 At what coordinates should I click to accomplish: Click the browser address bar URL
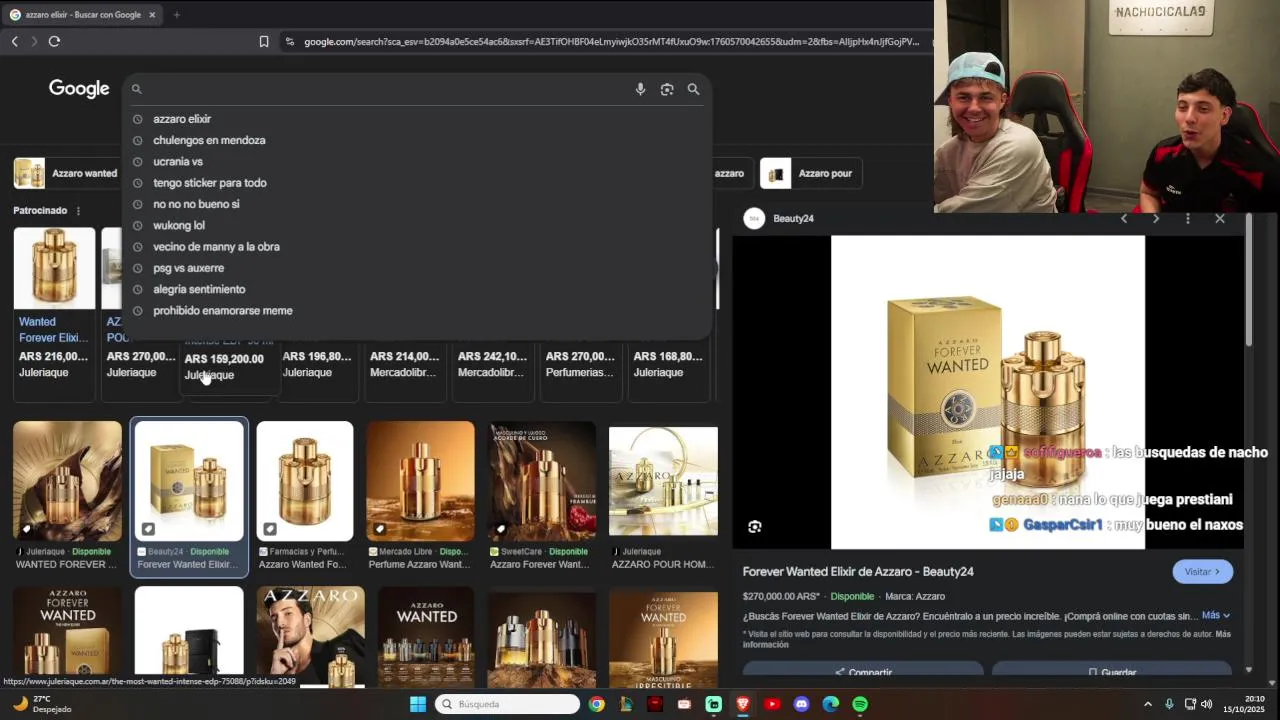(x=610, y=42)
